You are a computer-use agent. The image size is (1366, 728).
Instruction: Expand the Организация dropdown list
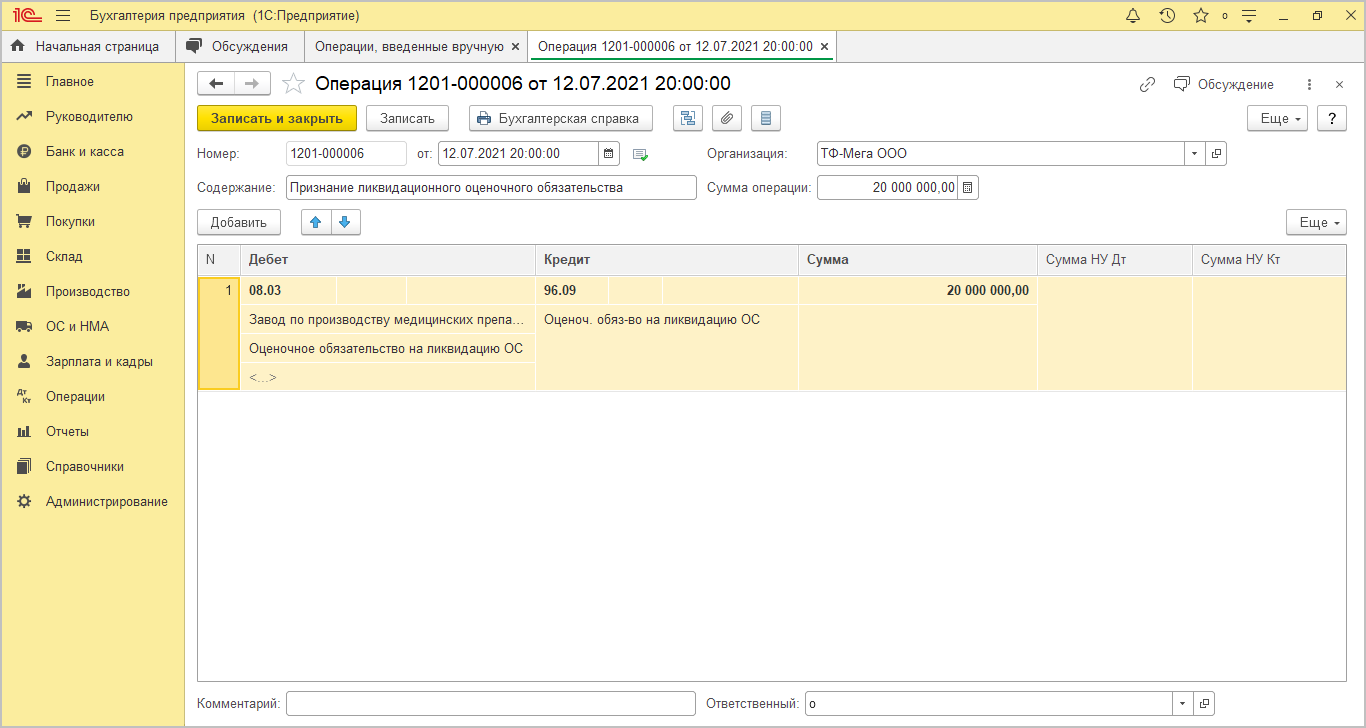(1196, 154)
